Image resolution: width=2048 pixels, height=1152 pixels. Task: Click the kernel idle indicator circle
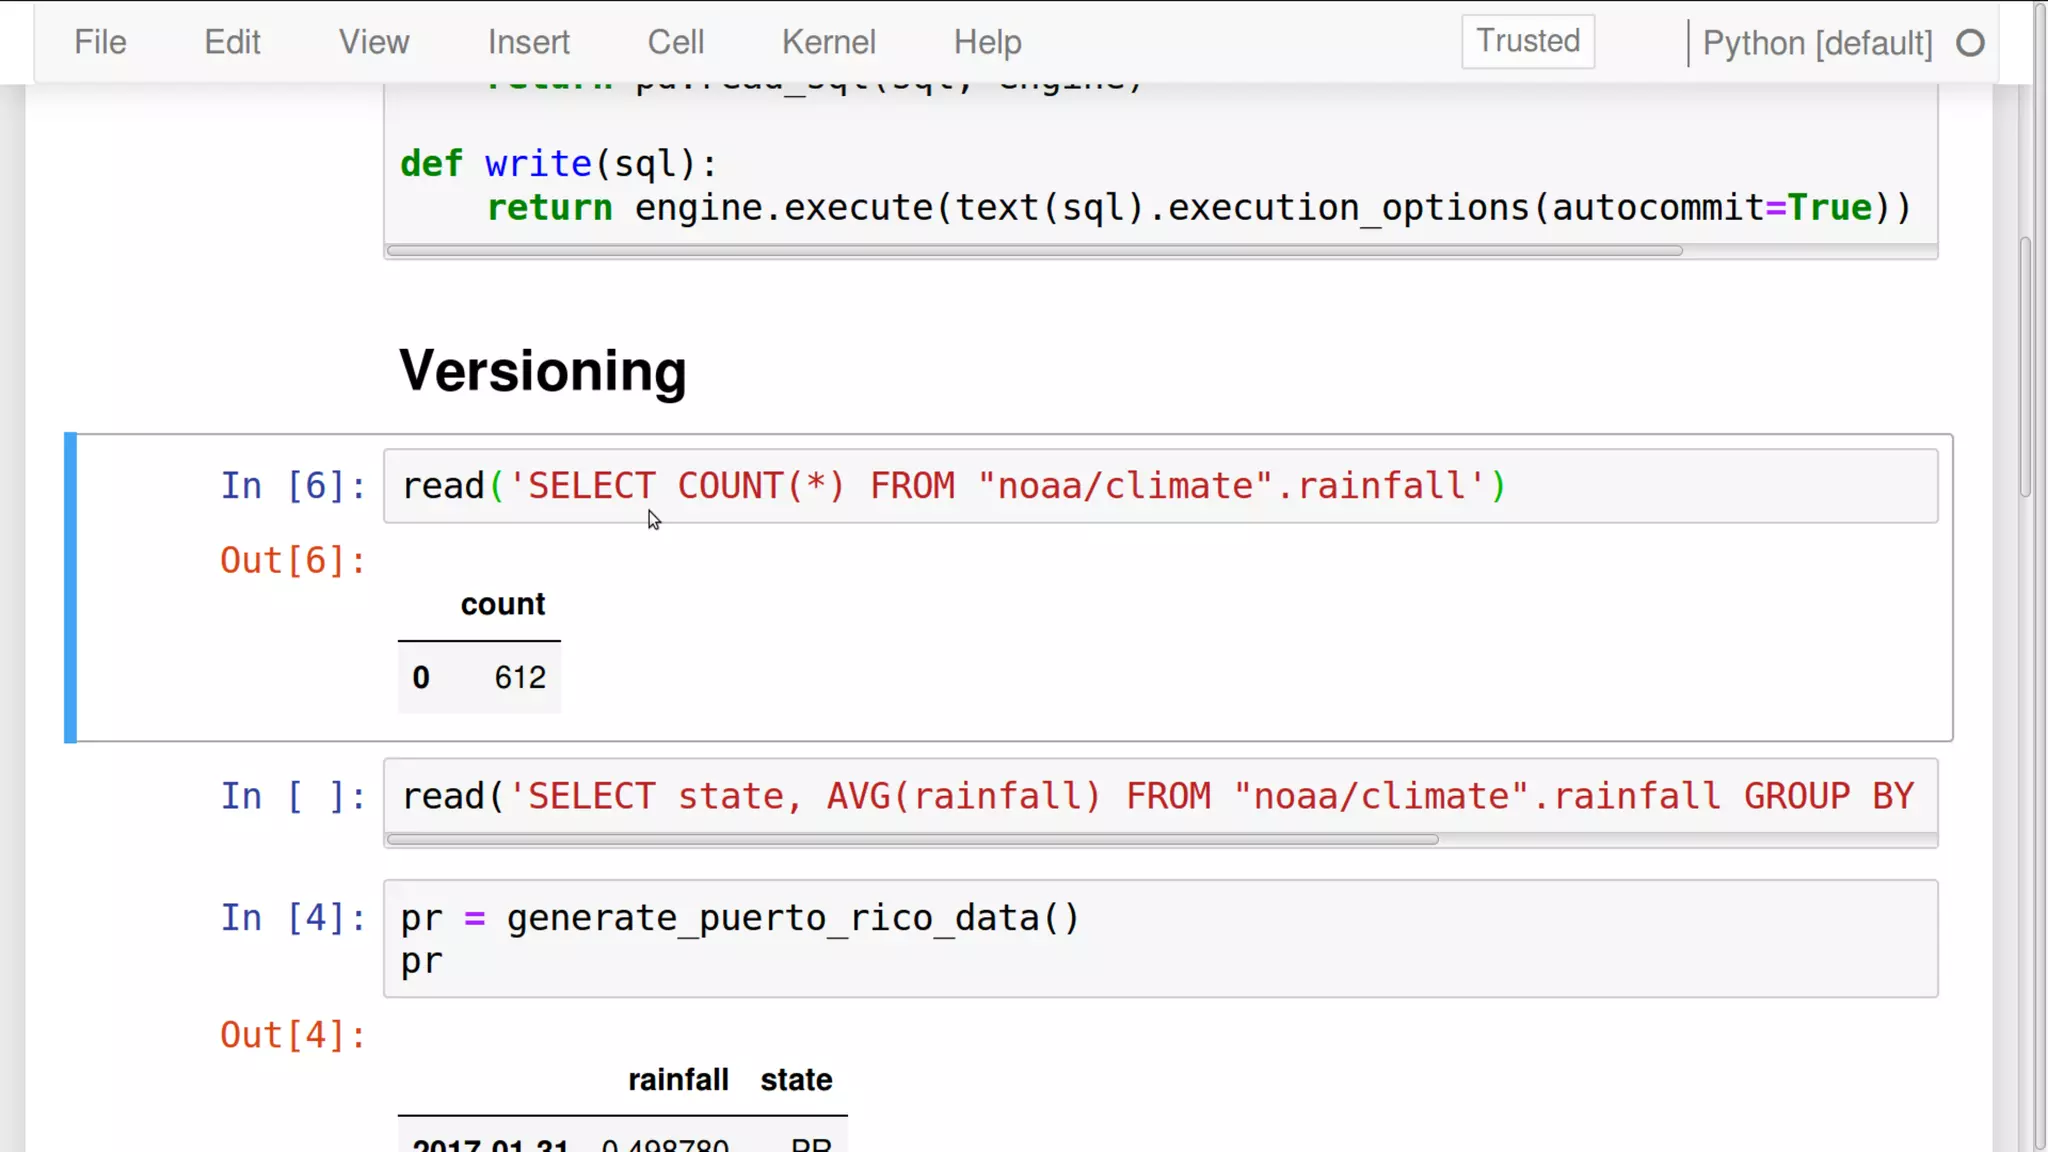tap(1970, 43)
